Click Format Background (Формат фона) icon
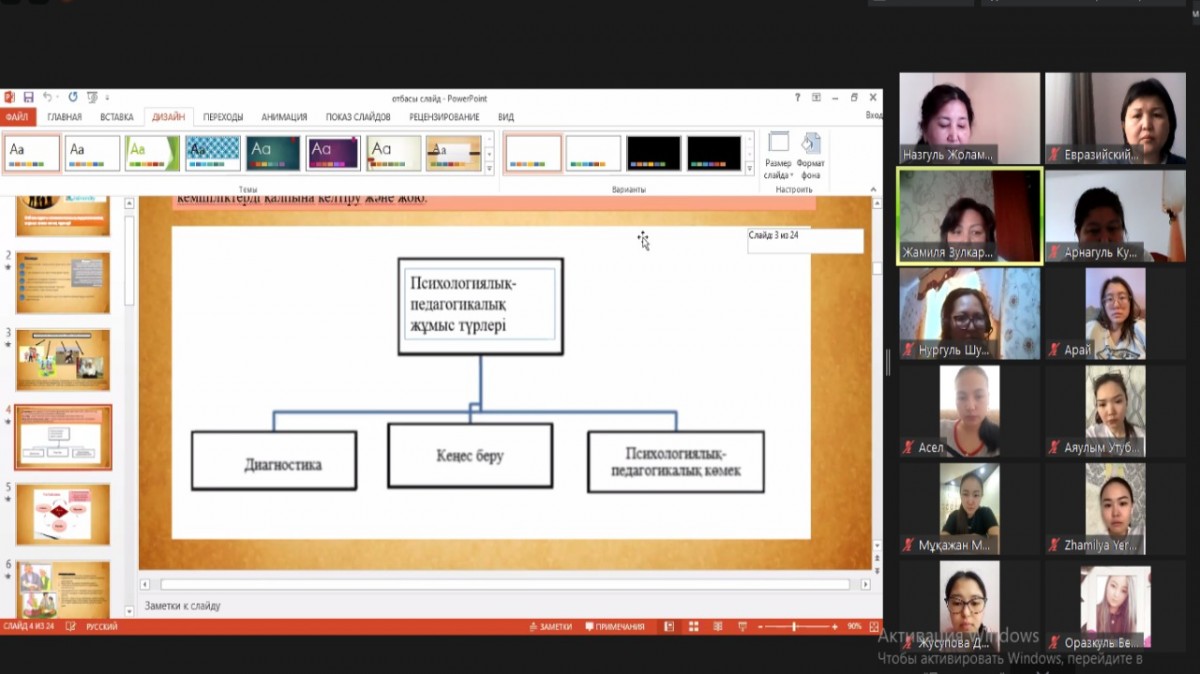The width and height of the screenshot is (1200, 674). (x=811, y=154)
